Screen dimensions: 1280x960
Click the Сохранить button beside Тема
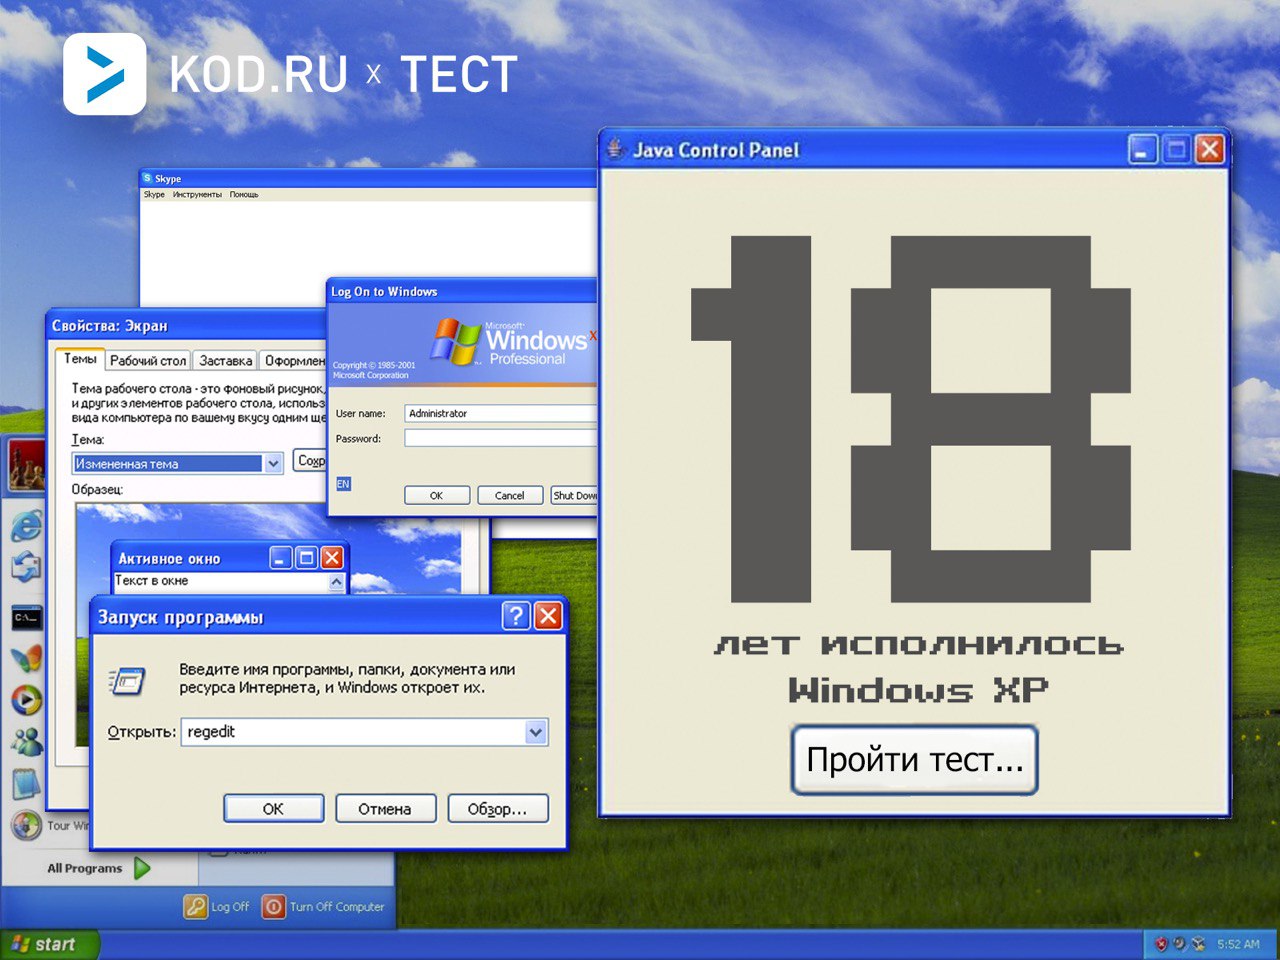click(309, 461)
